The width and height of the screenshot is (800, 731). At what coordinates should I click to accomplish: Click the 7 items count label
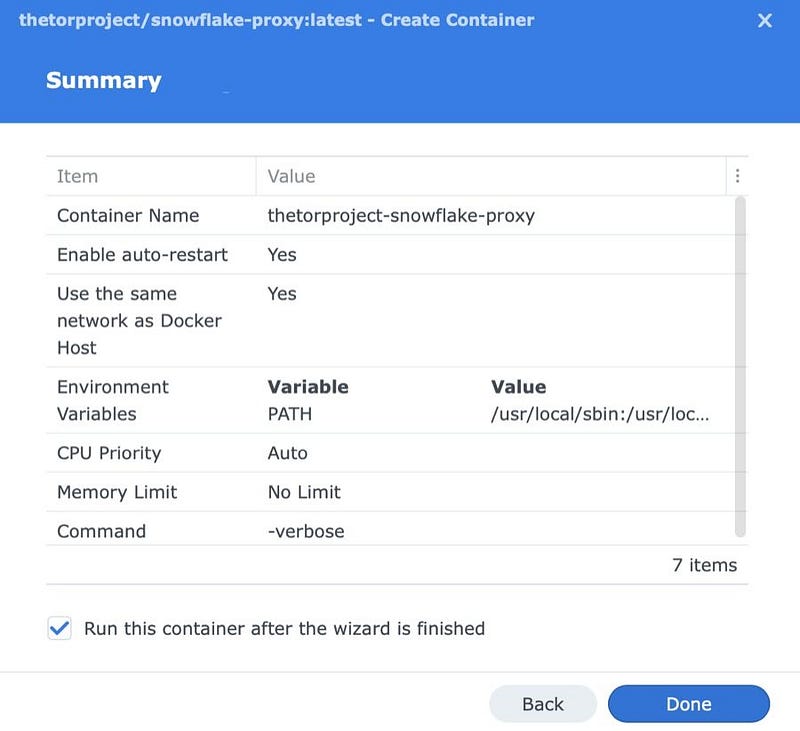click(x=705, y=565)
